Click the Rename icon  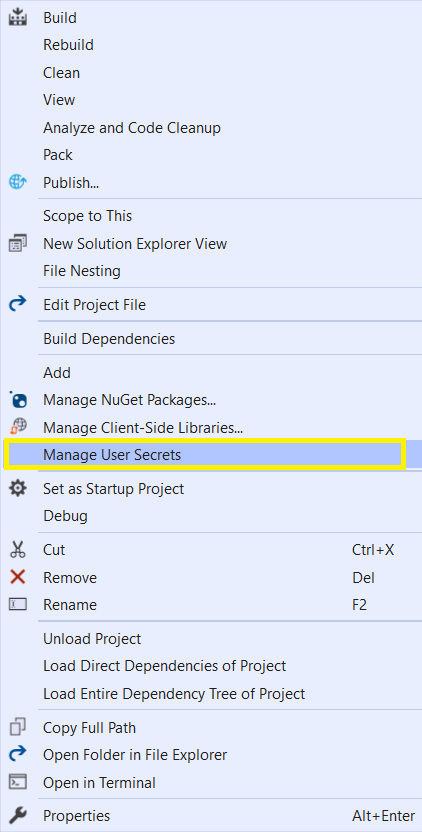pos(18,604)
